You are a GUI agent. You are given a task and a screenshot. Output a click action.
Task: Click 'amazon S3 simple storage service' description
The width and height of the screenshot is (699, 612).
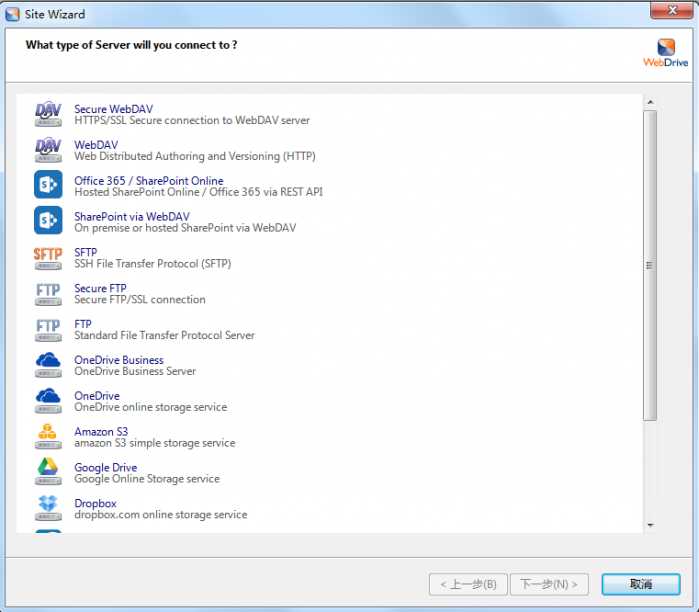[x=154, y=443]
